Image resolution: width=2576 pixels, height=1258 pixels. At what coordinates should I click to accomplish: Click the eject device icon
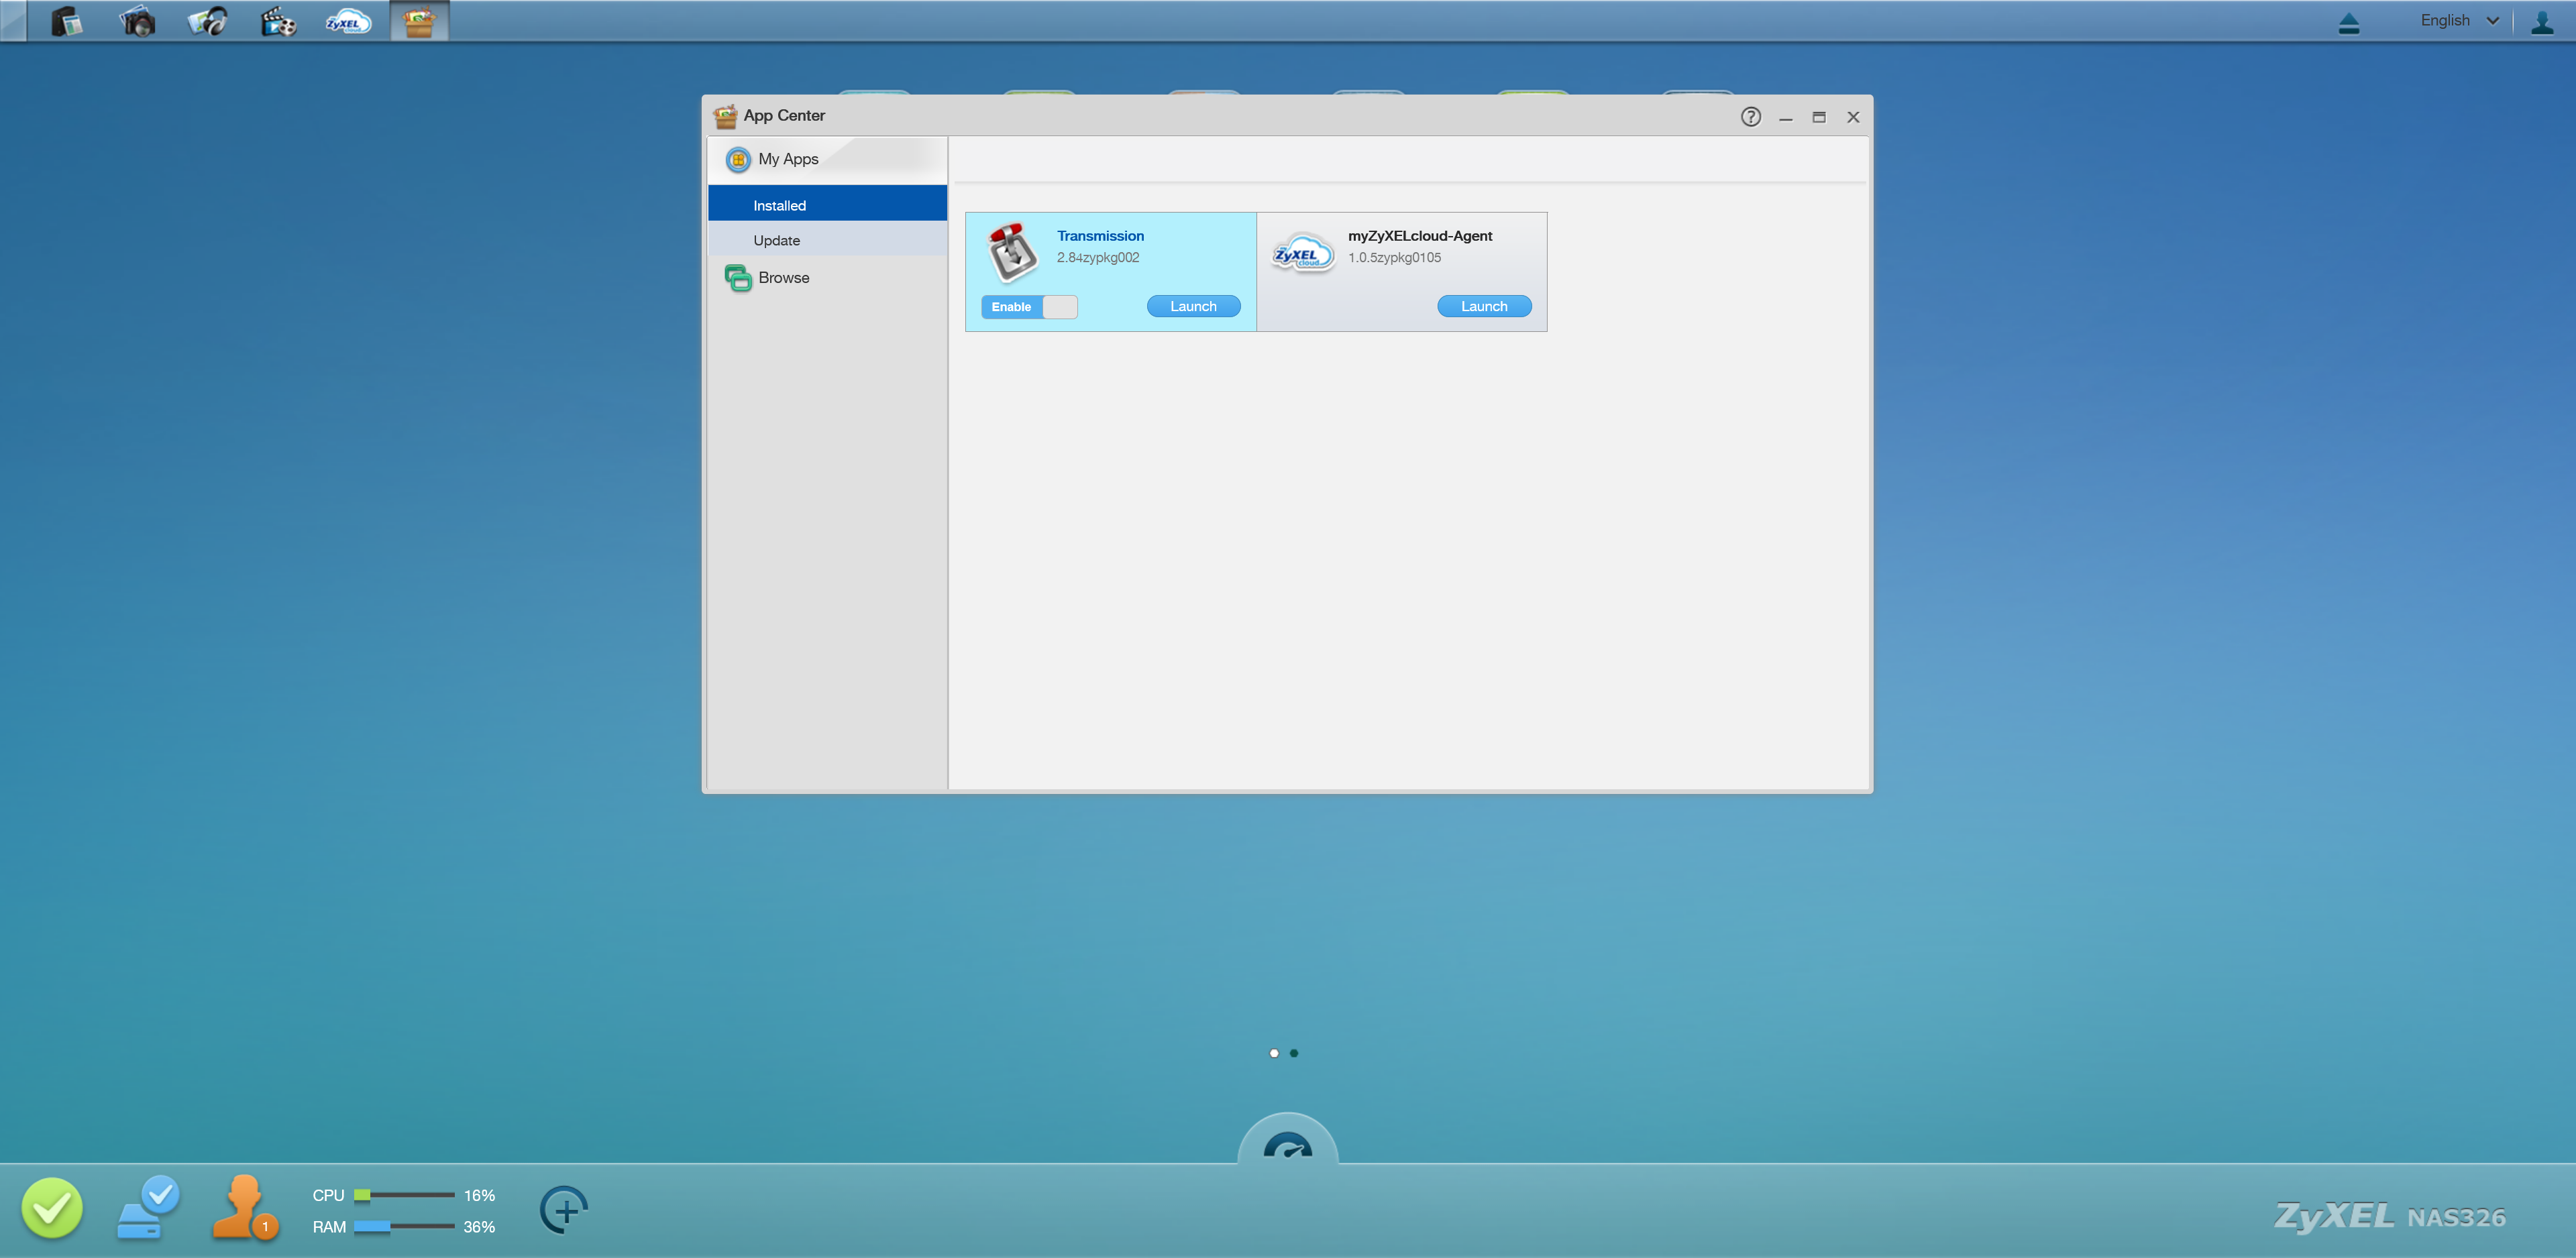point(2349,23)
